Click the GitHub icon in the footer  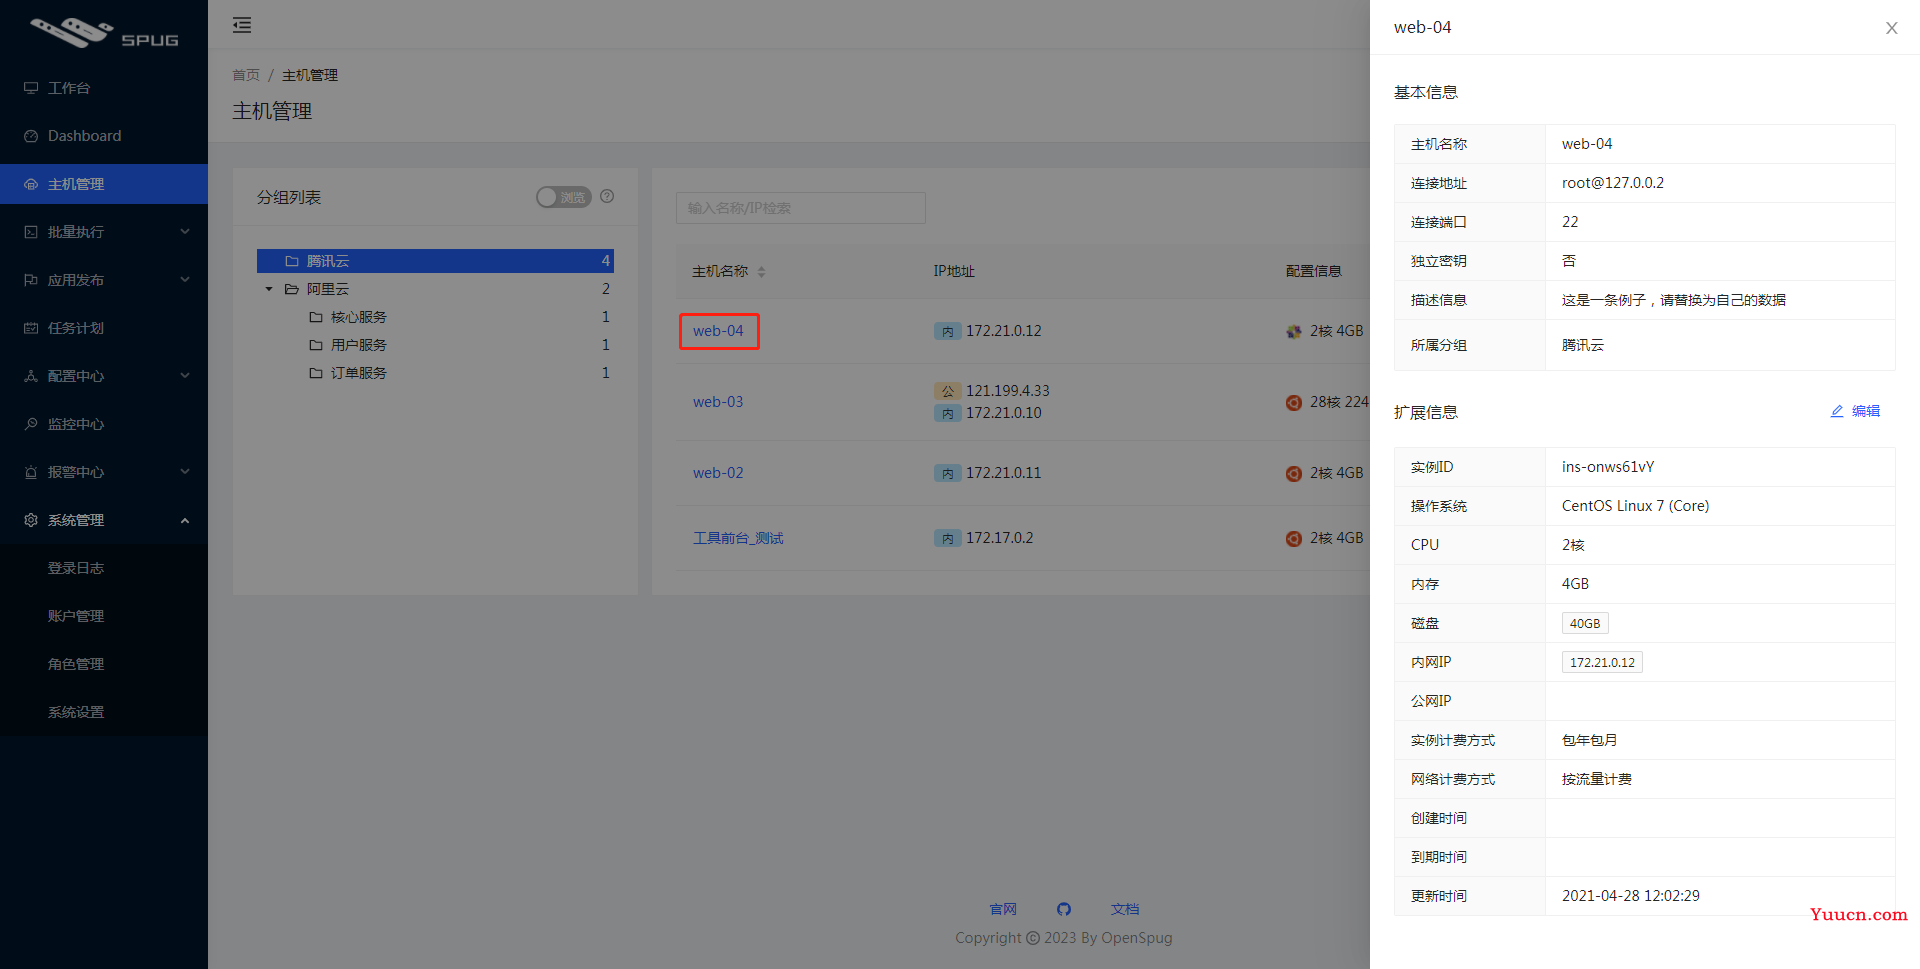1064,909
